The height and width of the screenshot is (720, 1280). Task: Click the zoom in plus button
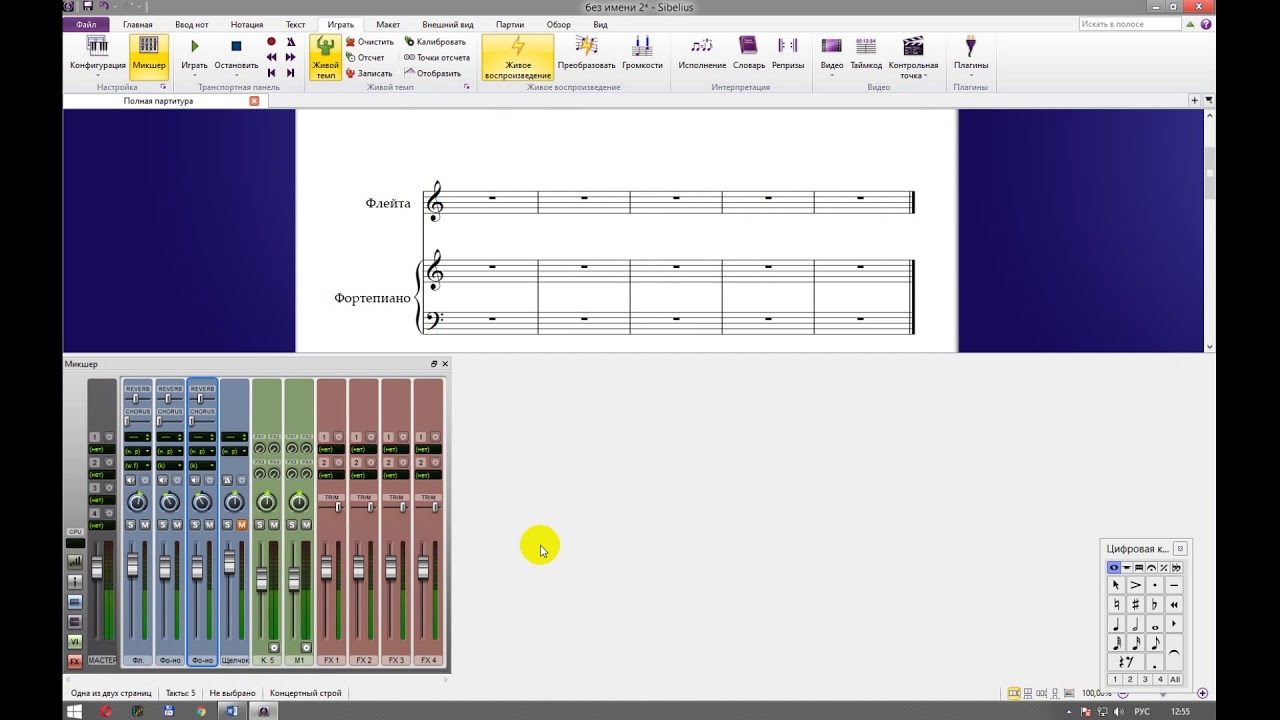pos(1202,693)
